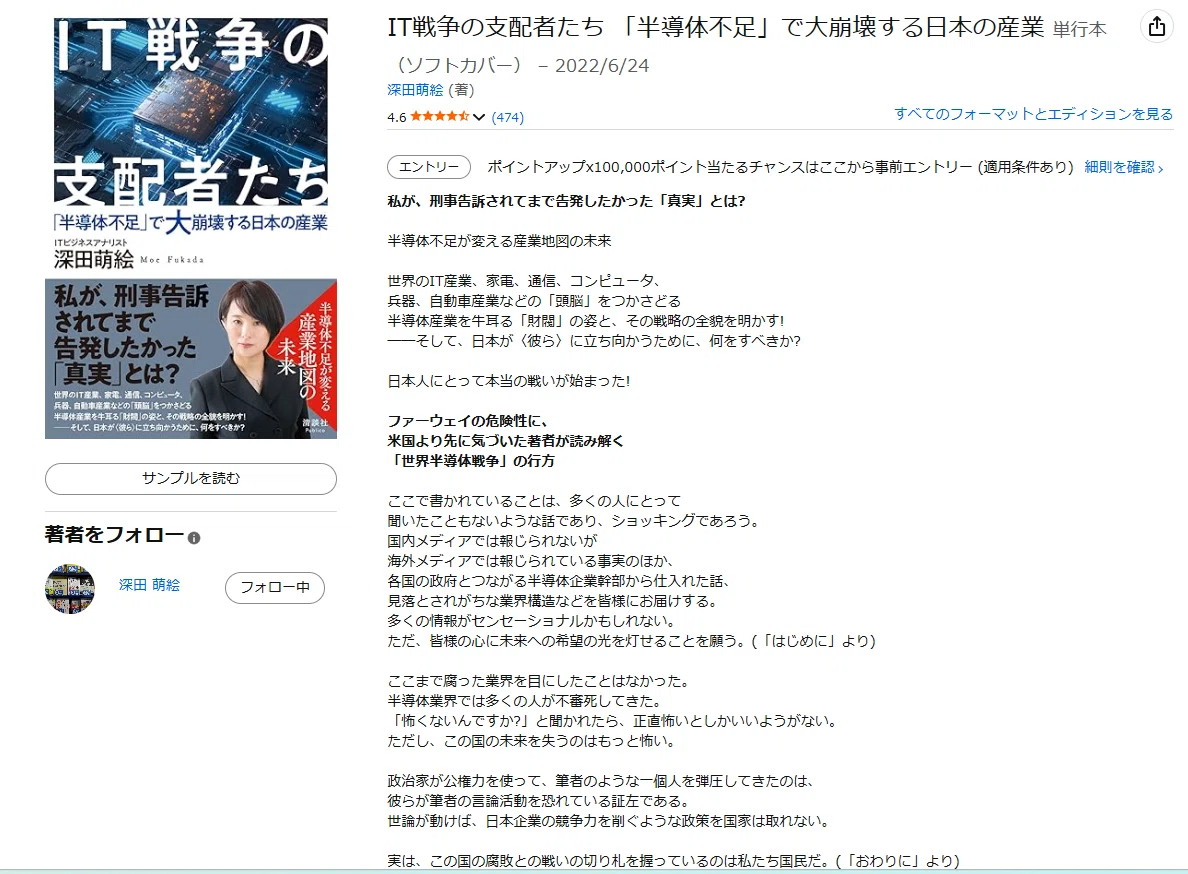
Task: Click the line ここまで腐った業界を目にしたことはなかった。
Action: (540, 681)
